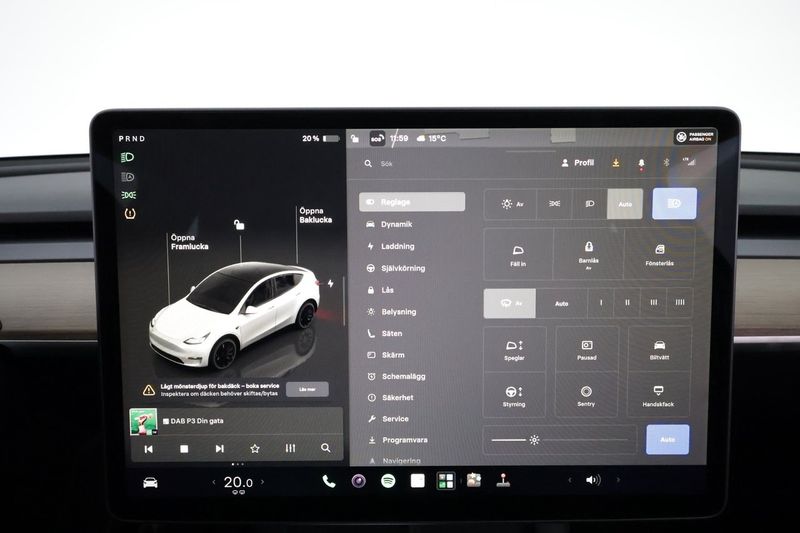Open the Phone app
The image size is (800, 533).
(x=329, y=481)
